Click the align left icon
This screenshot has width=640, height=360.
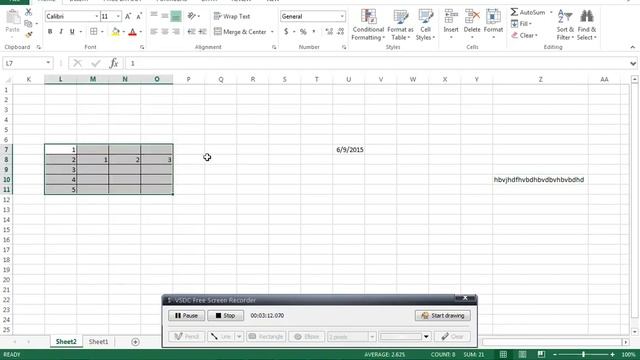pos(154,31)
